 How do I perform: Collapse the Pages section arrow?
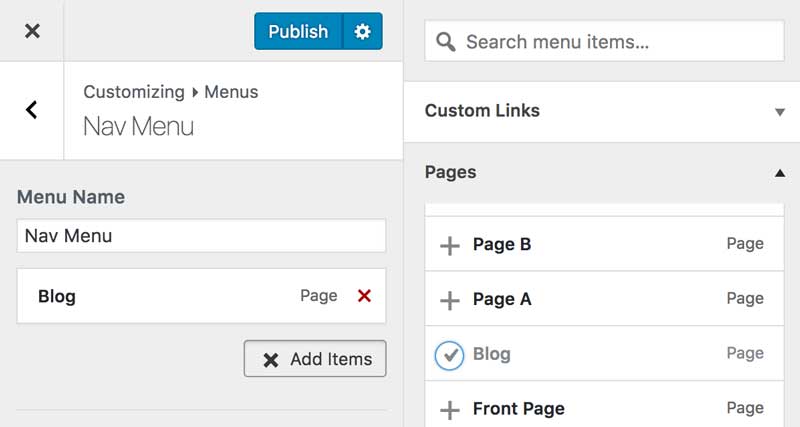[779, 173]
